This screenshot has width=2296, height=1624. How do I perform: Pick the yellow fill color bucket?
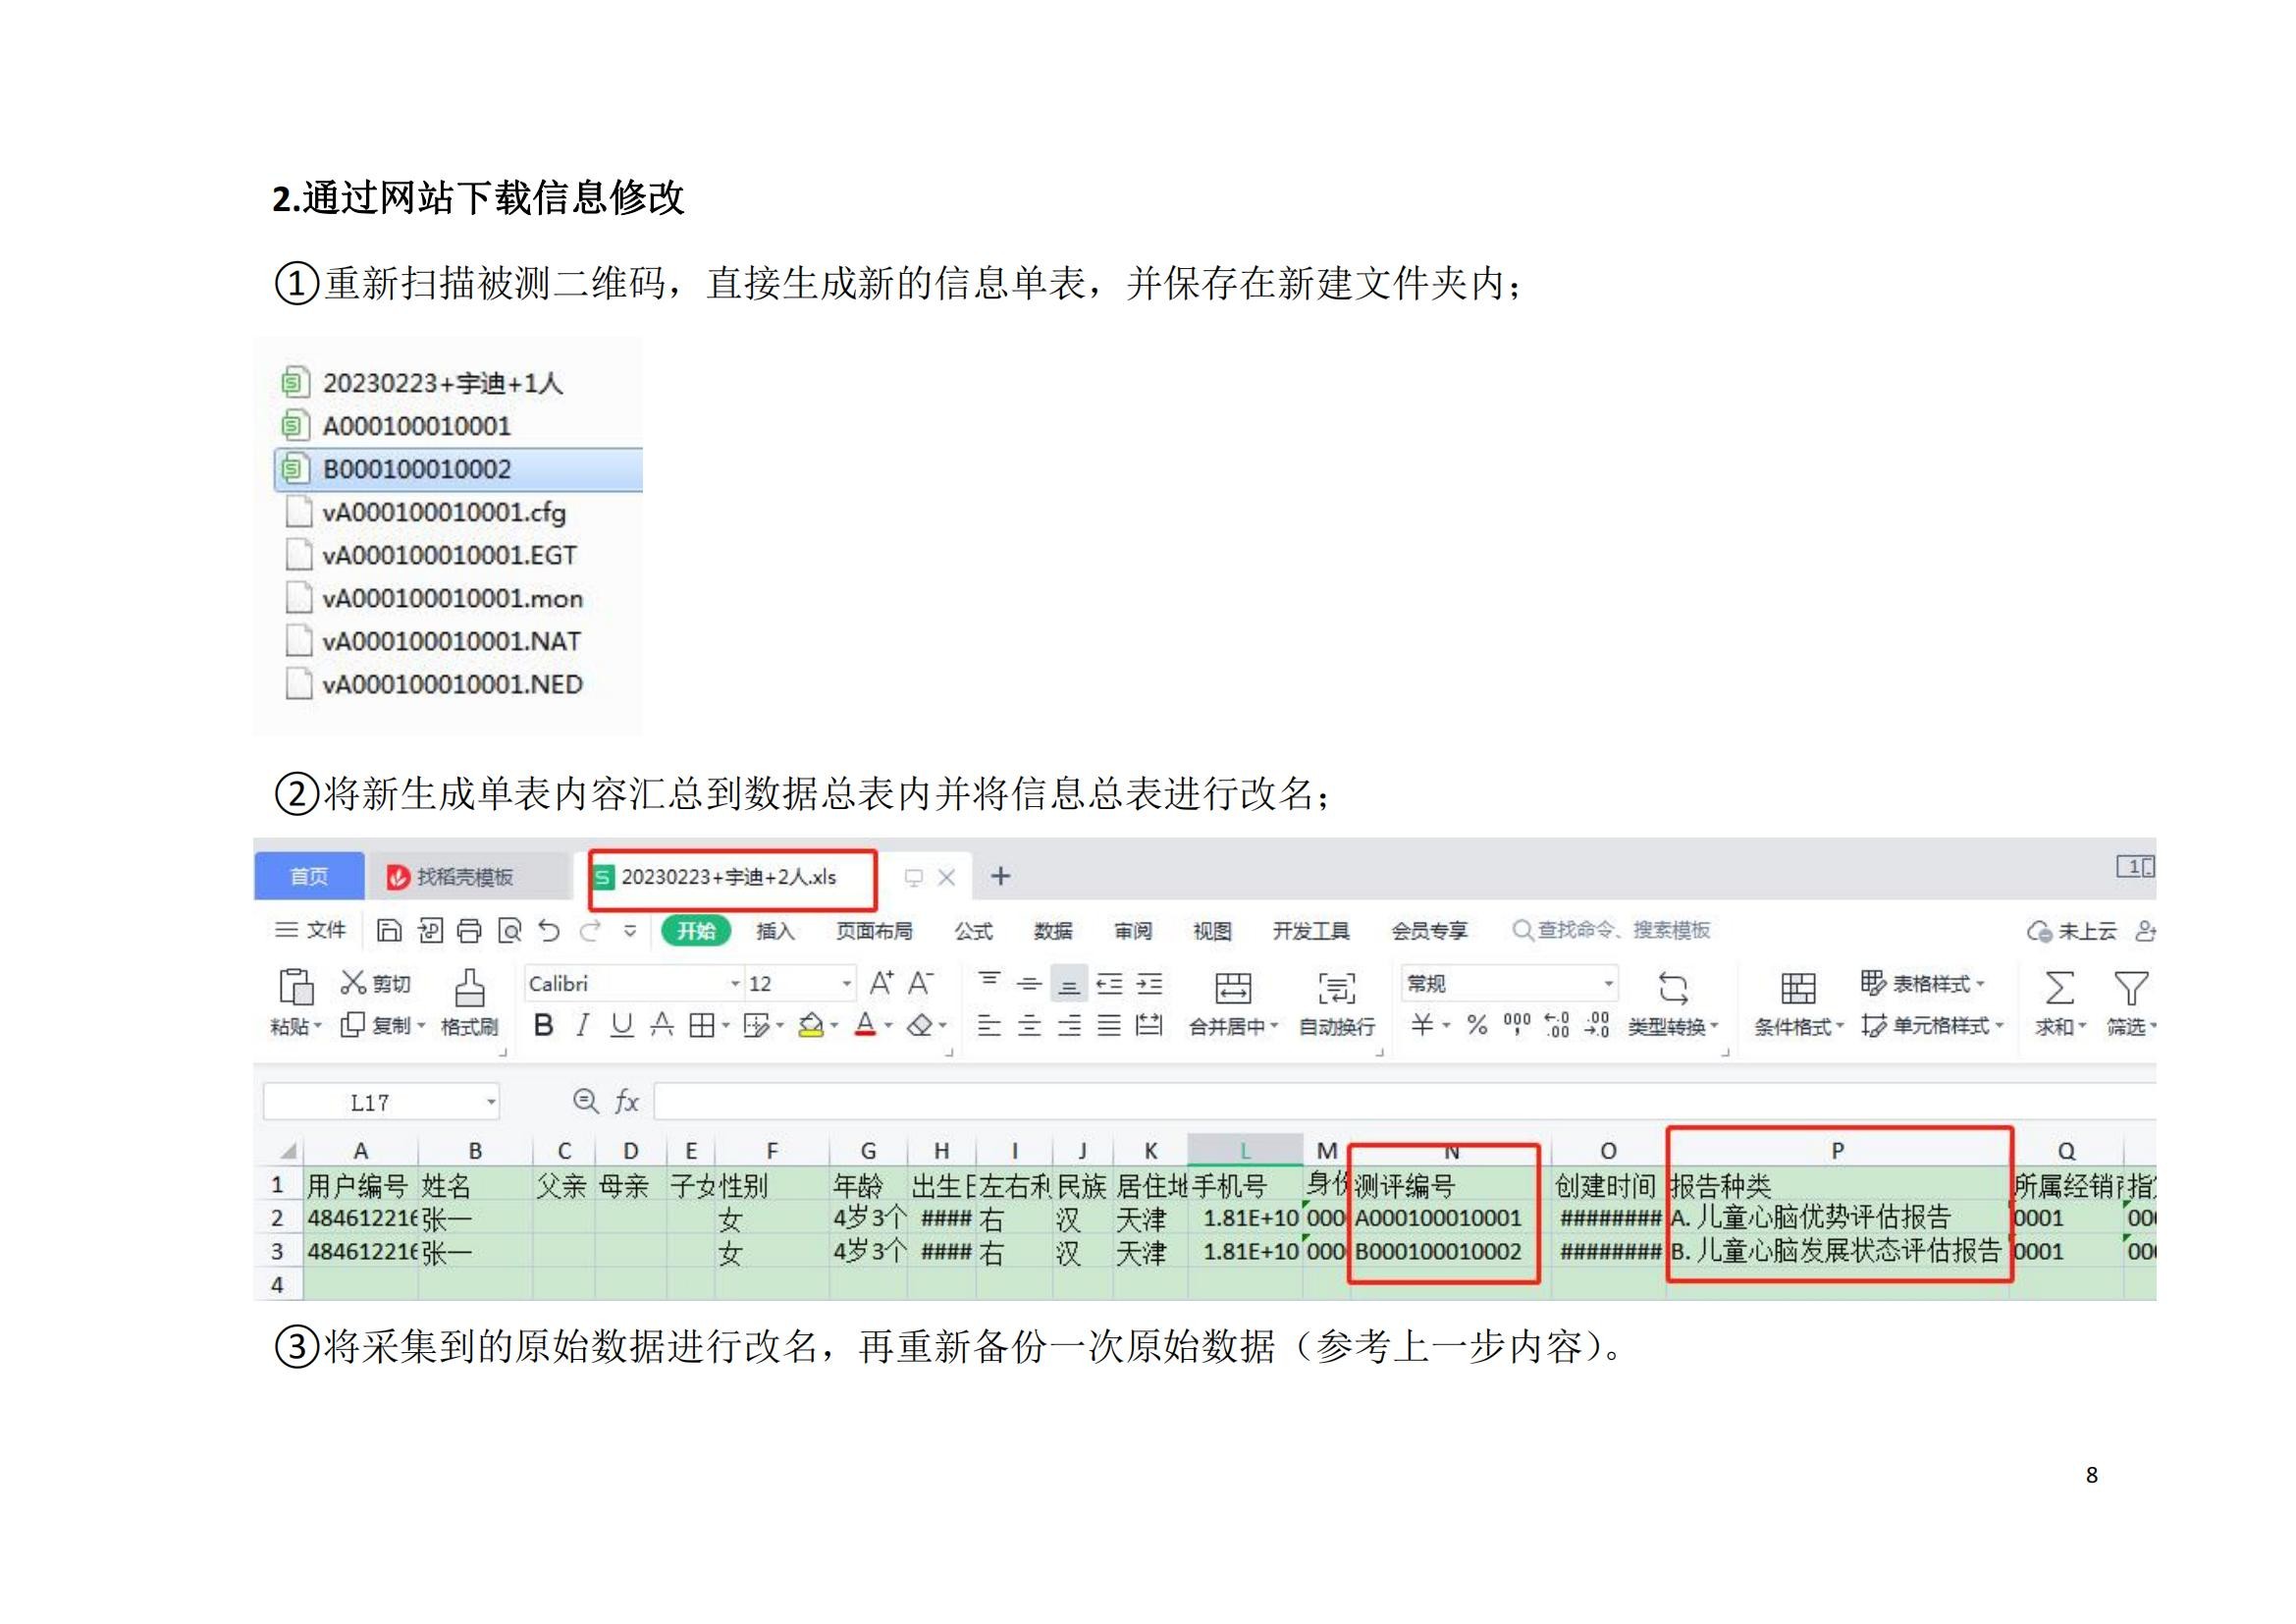coord(811,1025)
